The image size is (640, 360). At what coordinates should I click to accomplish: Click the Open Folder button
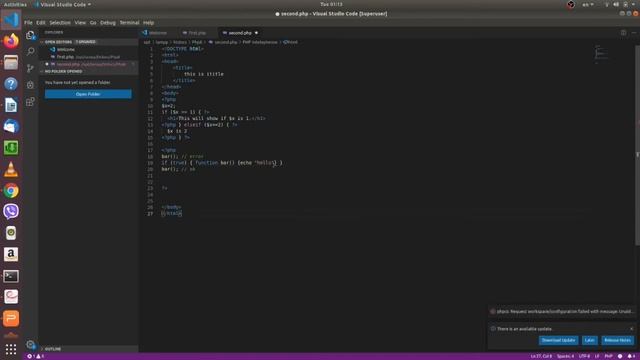(88, 94)
